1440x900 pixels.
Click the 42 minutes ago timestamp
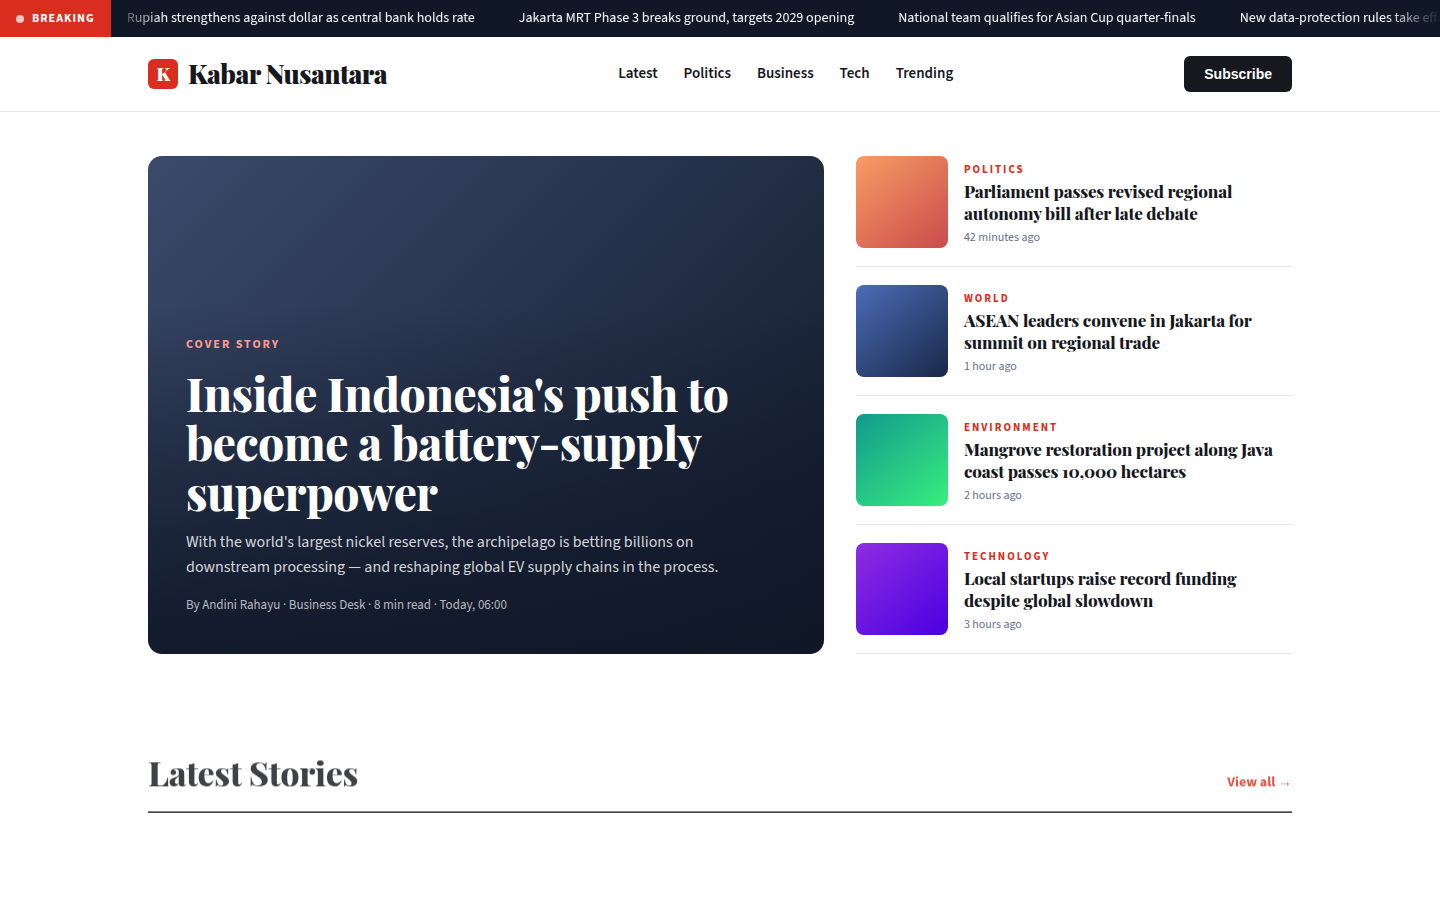pos(1002,237)
